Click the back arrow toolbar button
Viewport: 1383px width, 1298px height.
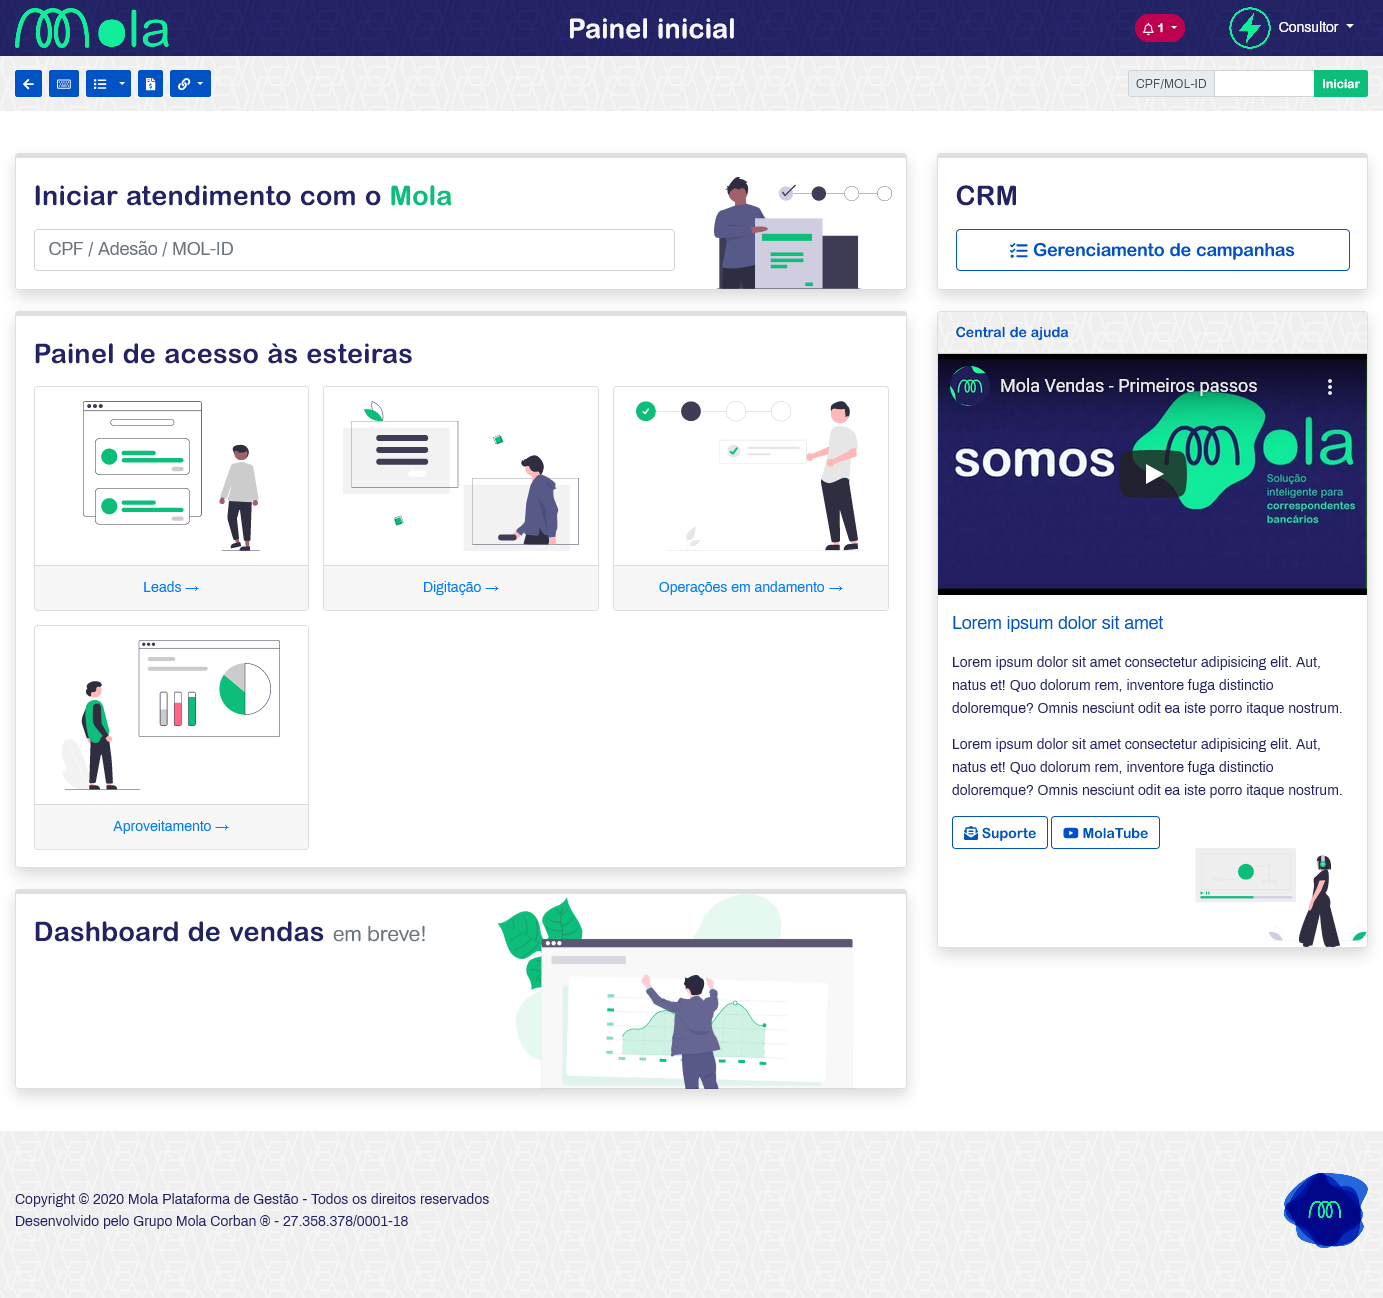[x=28, y=84]
